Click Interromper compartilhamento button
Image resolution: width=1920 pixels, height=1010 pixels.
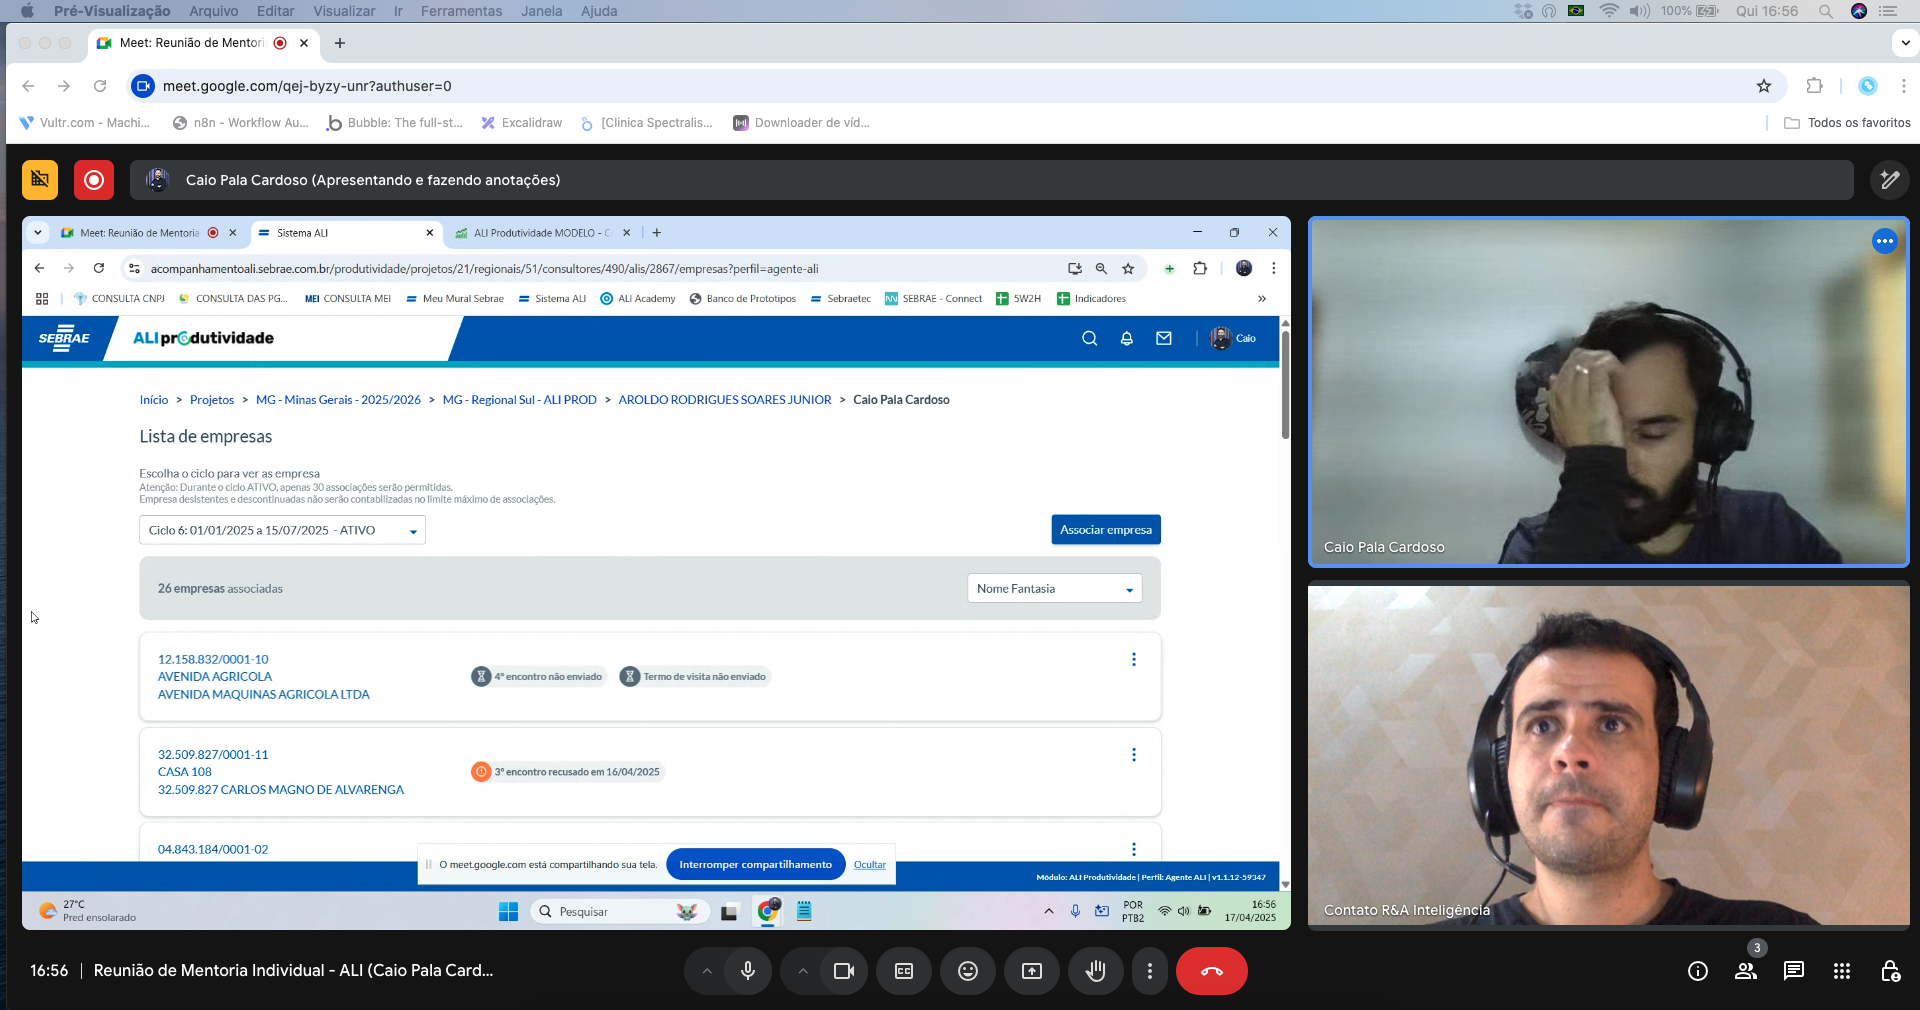[755, 865]
